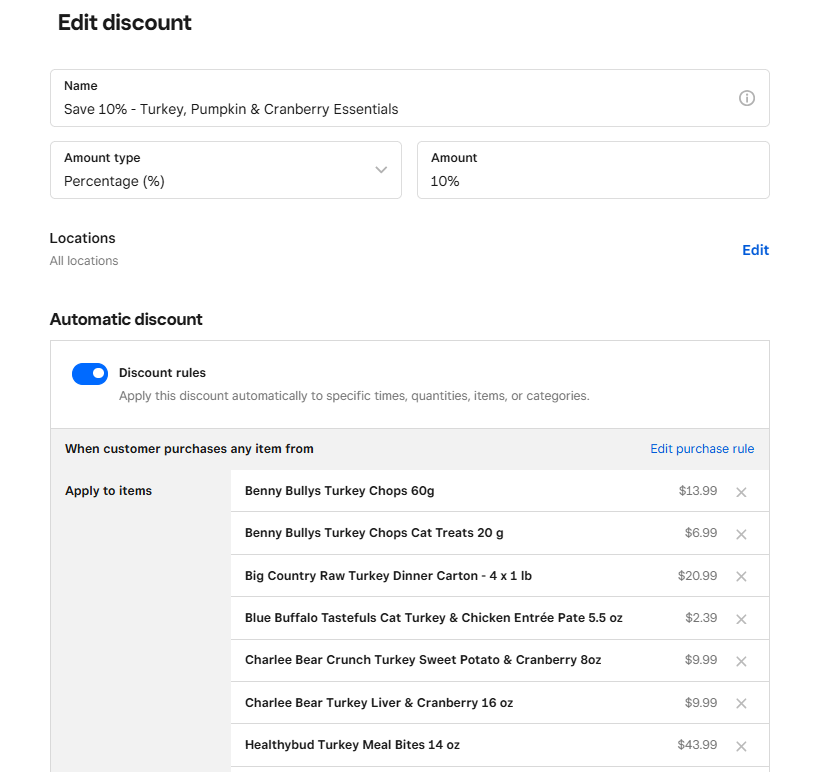
Task: Click the Amount input field
Action: coord(592,180)
